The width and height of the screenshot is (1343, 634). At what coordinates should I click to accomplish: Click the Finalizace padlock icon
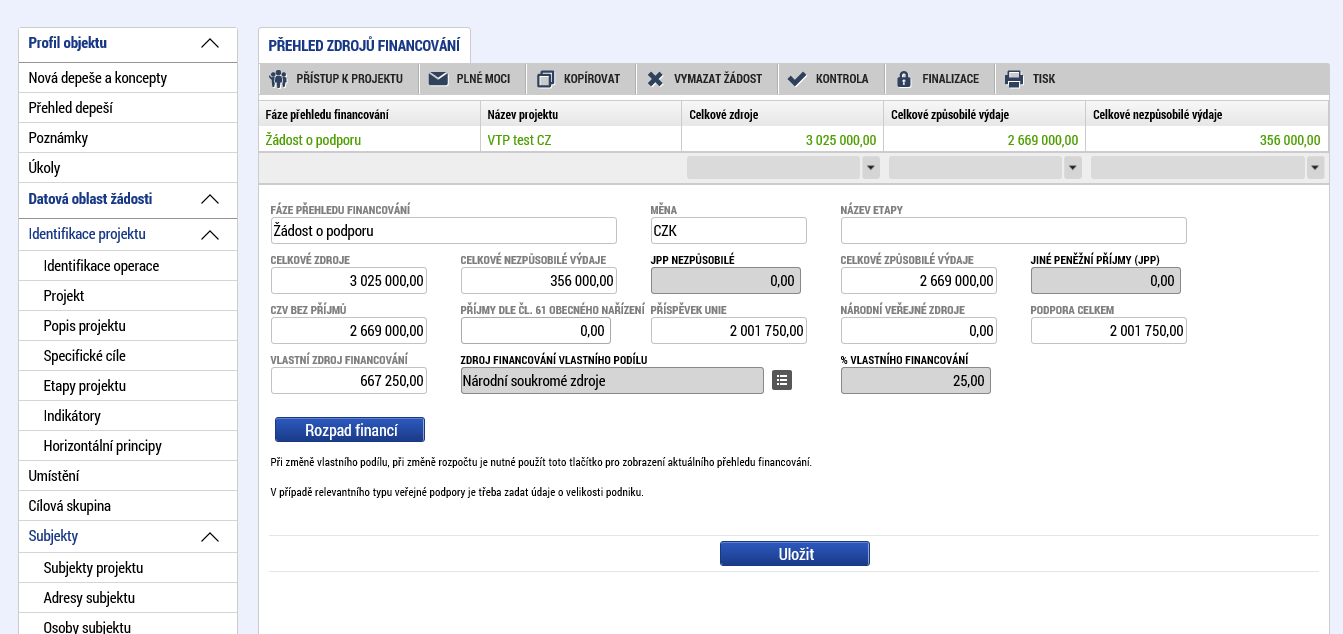click(904, 79)
